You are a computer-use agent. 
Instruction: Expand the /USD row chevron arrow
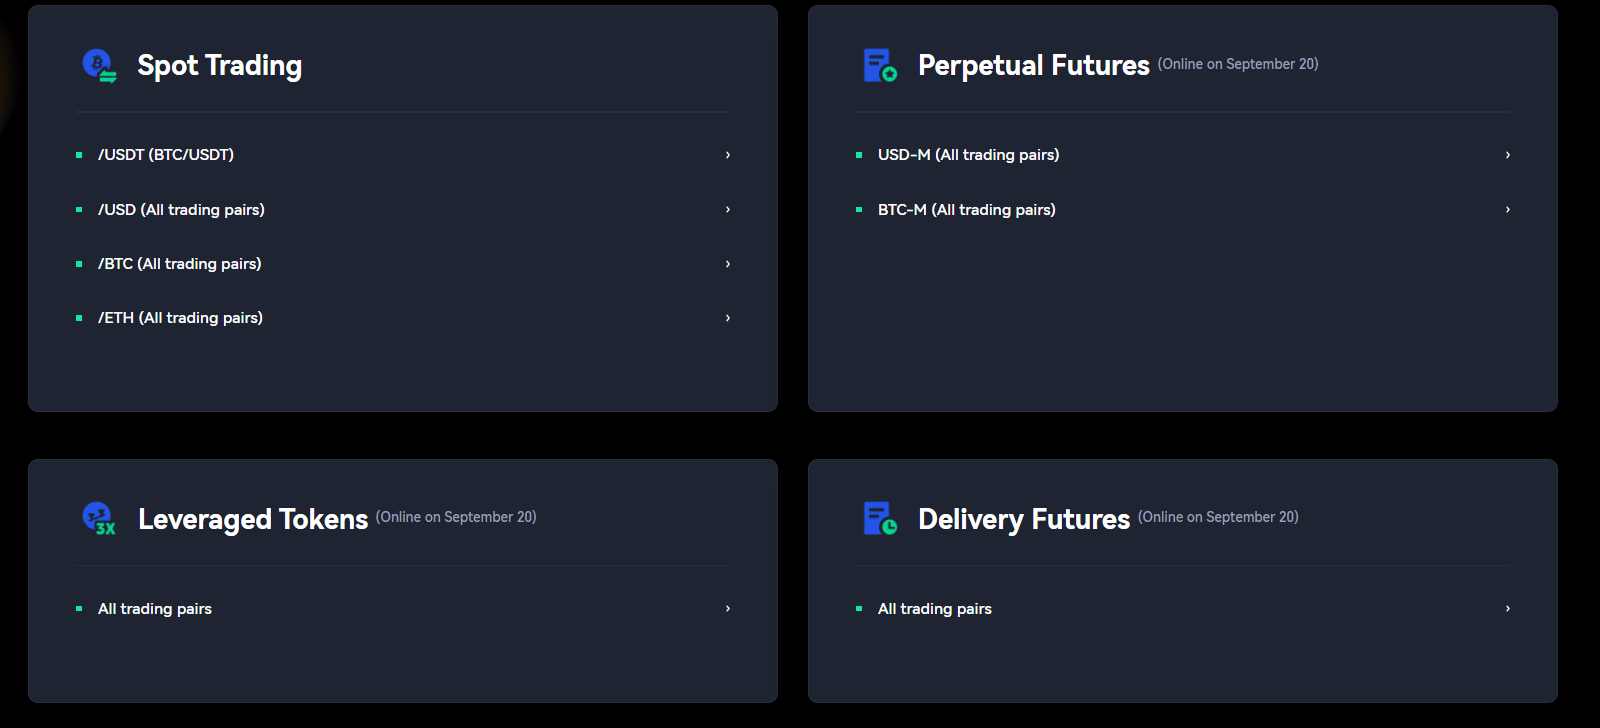(x=728, y=210)
